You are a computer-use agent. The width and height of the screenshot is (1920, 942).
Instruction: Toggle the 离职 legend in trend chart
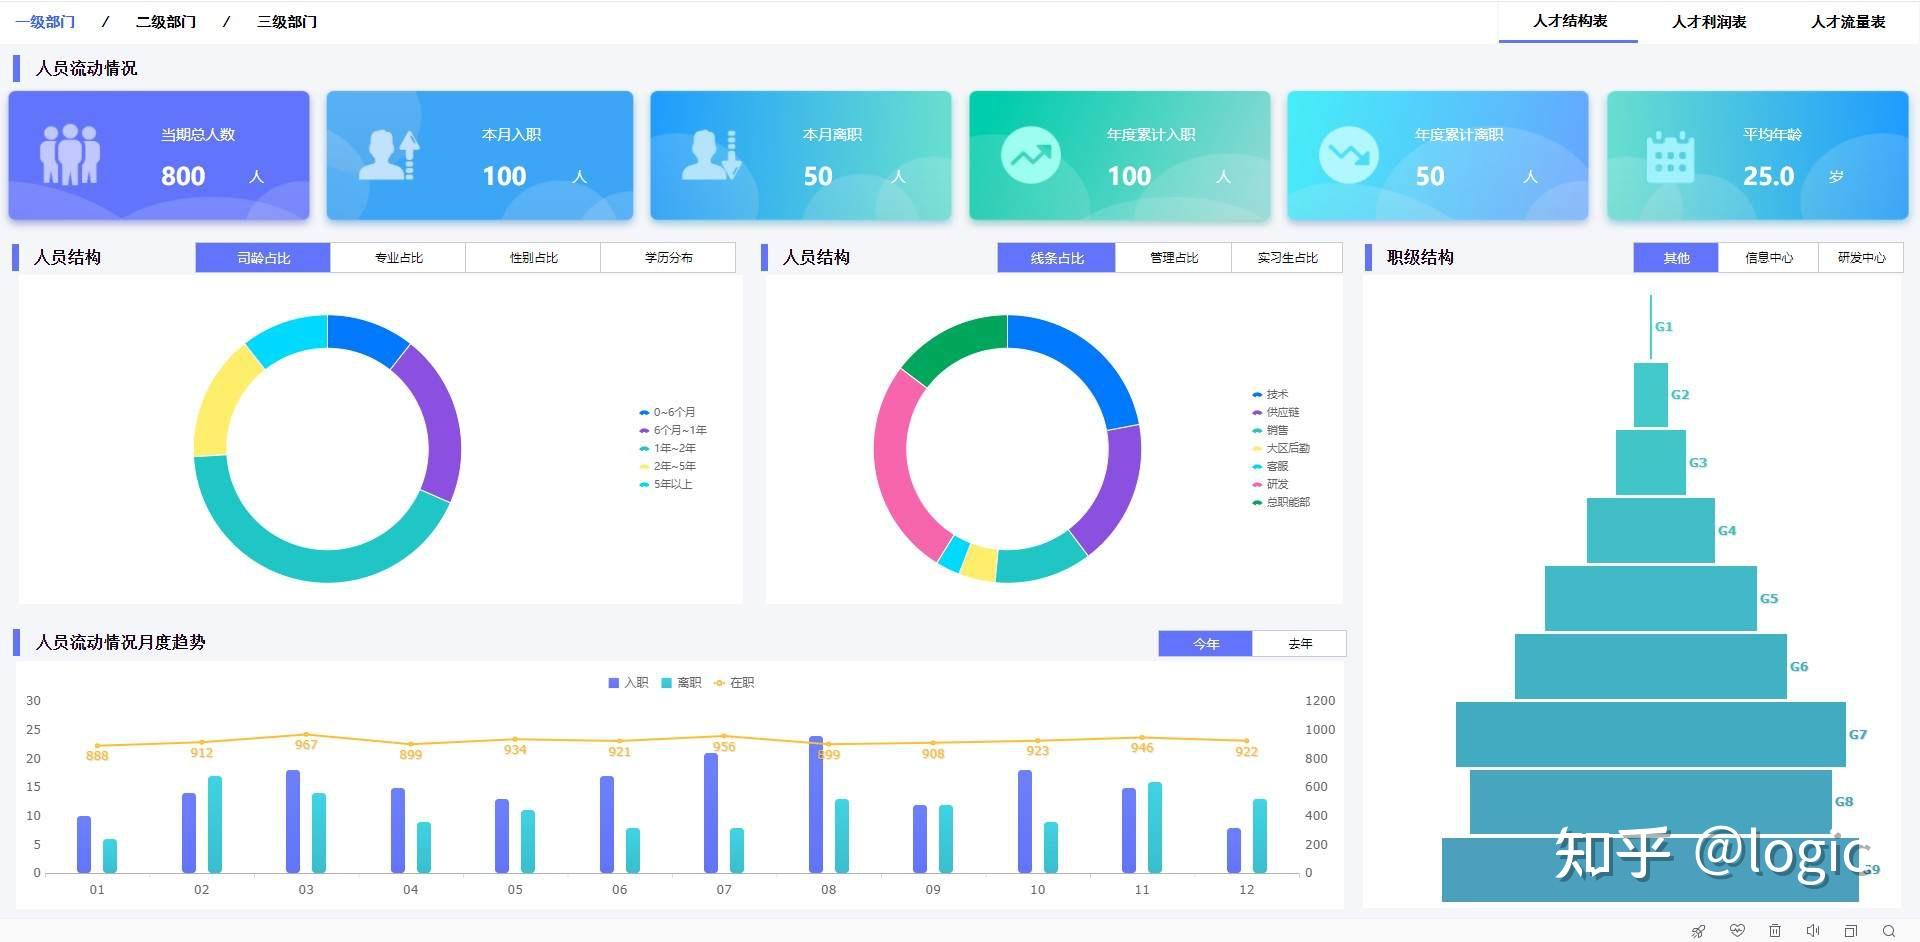[x=681, y=683]
